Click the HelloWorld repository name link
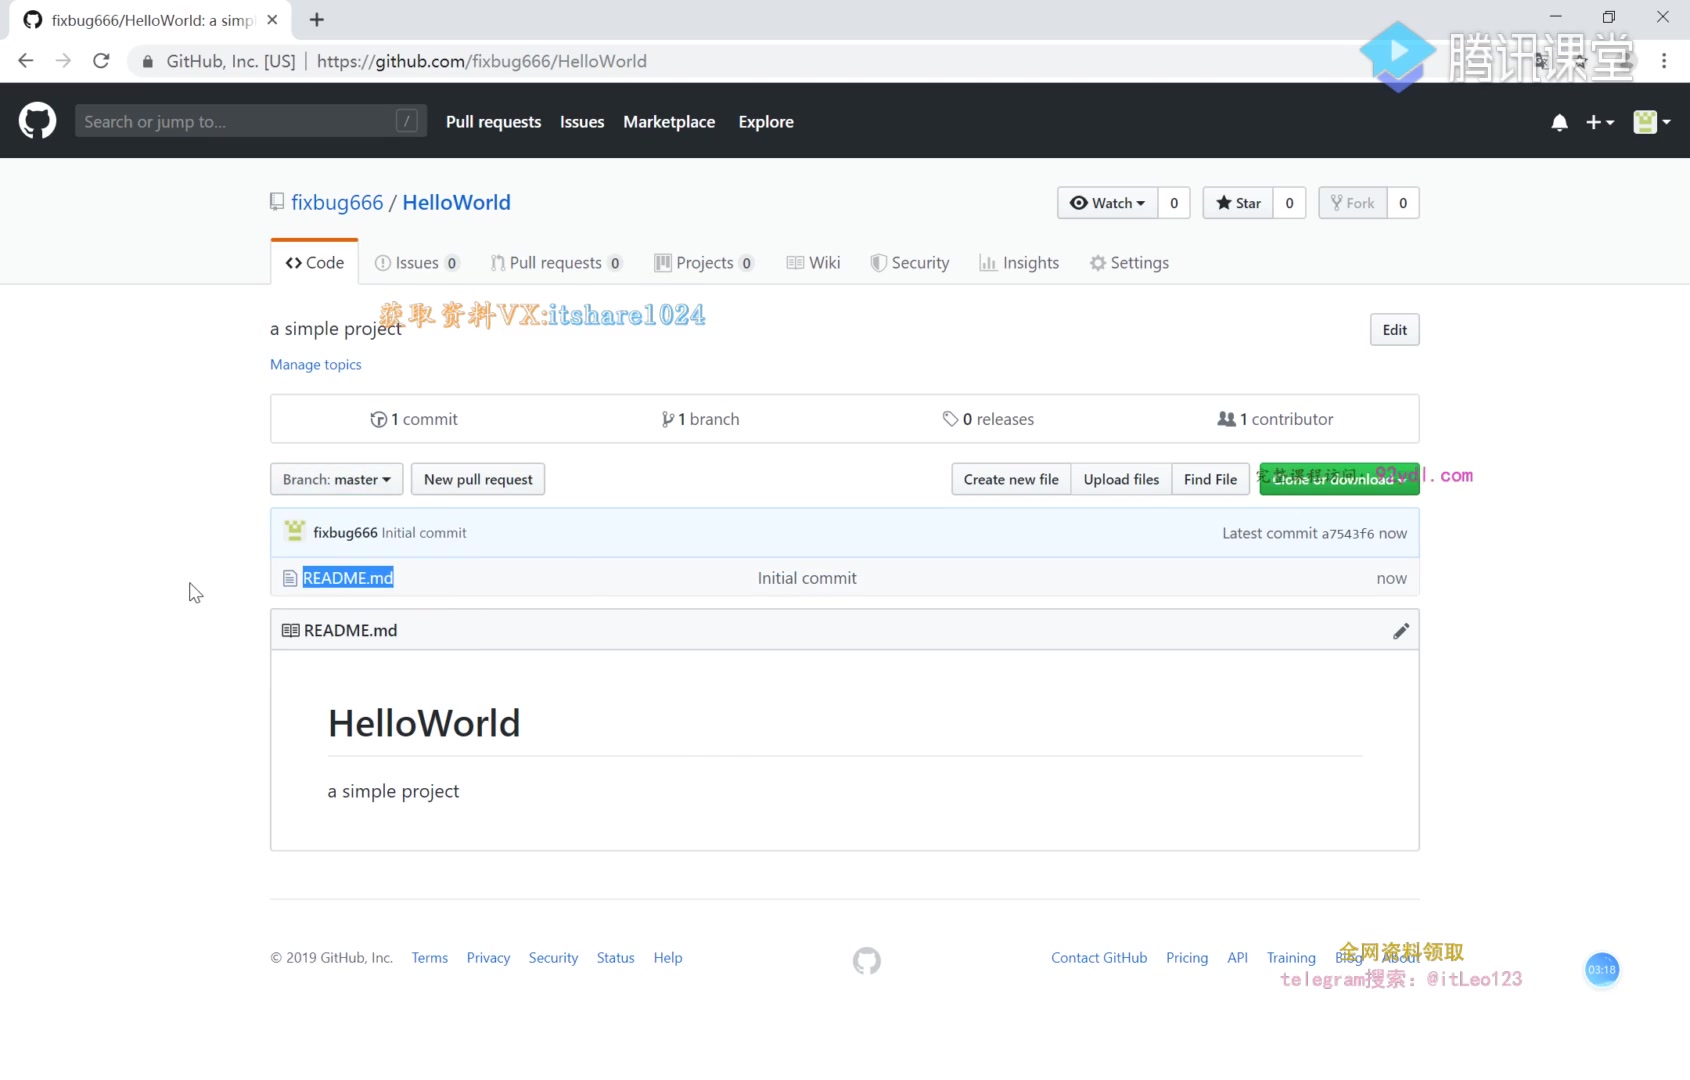Image resolution: width=1690 pixels, height=1080 pixels. tap(456, 203)
